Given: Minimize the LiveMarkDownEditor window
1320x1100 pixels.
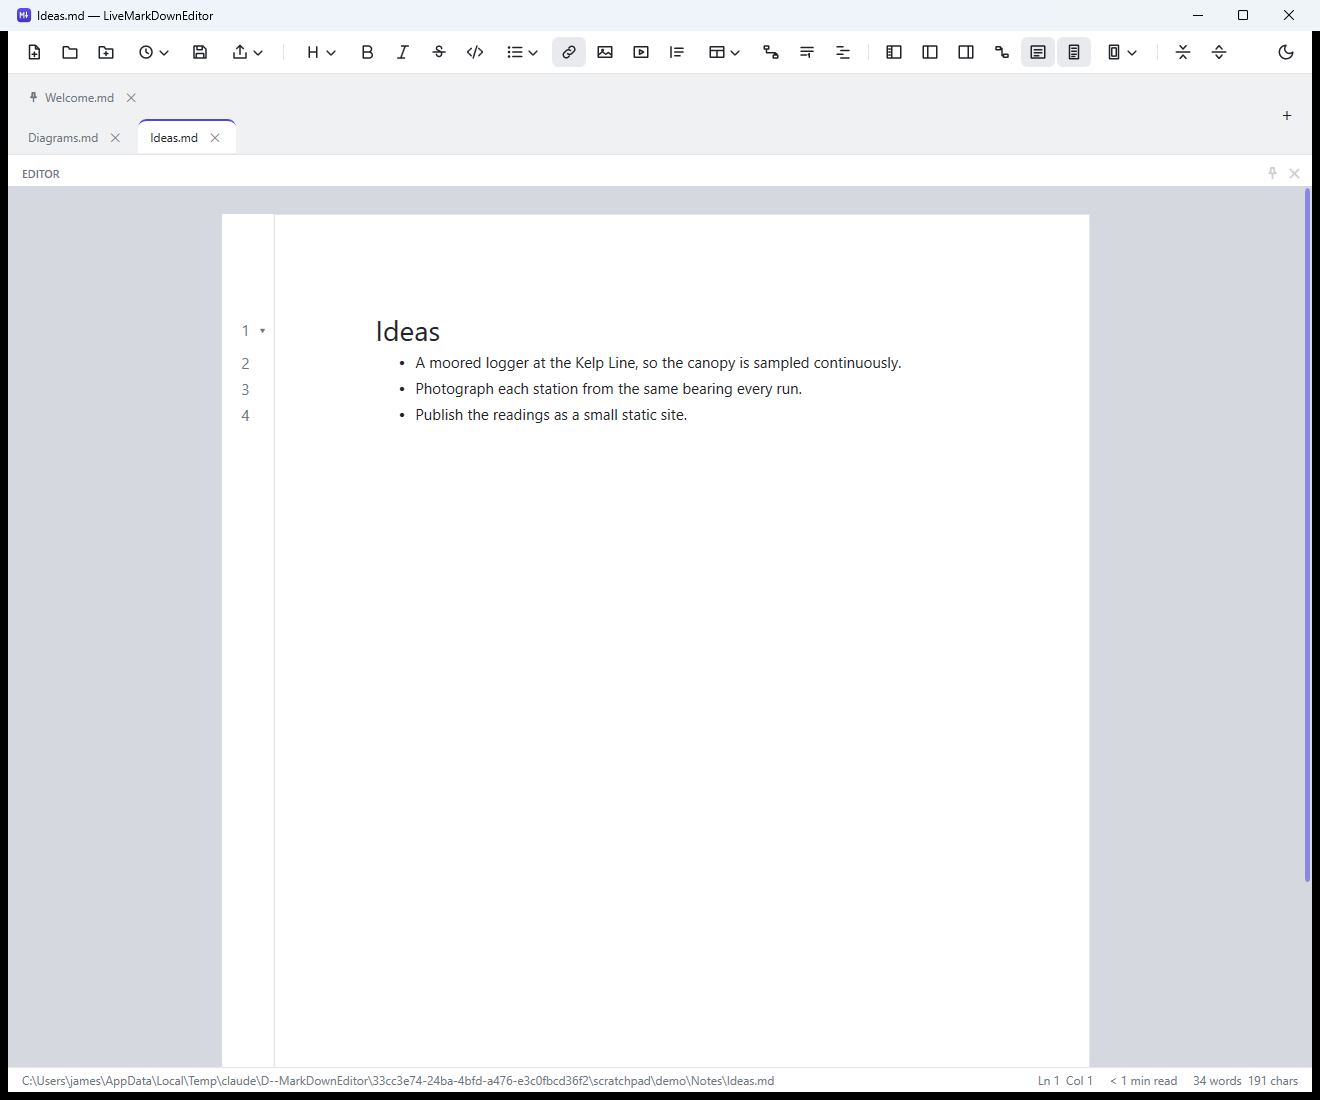Looking at the screenshot, I should (x=1197, y=15).
